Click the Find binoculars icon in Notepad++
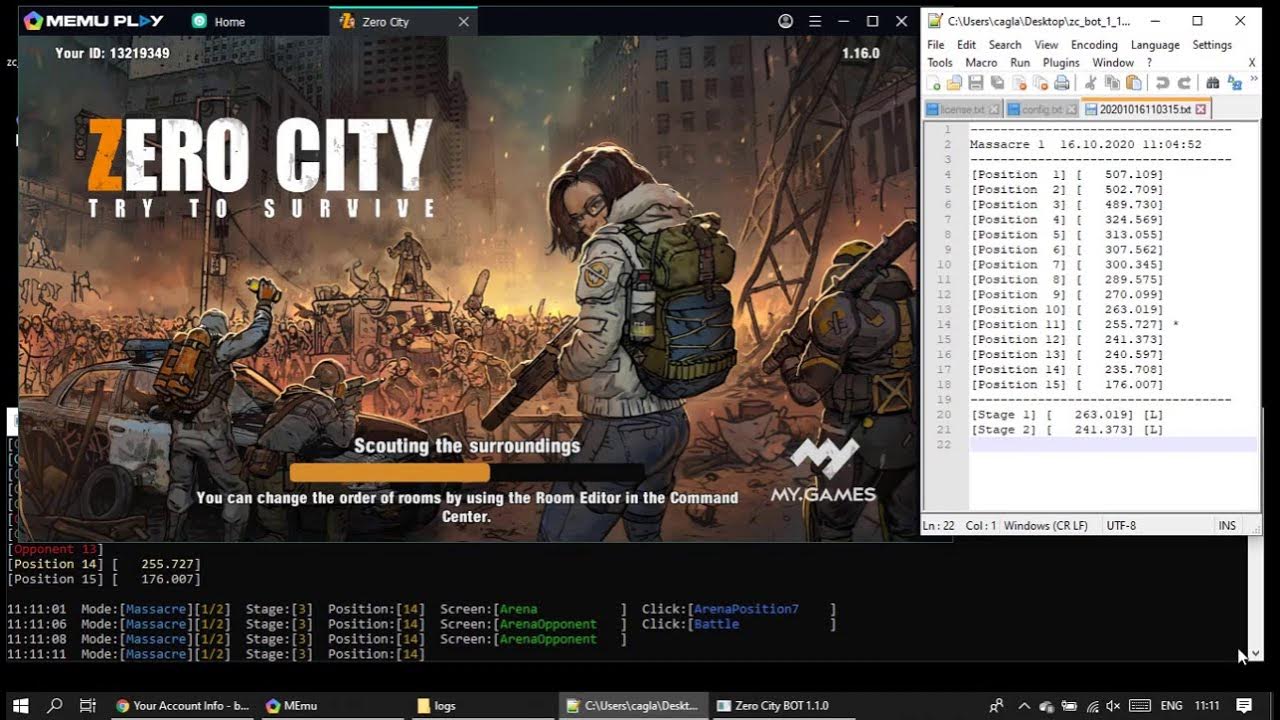Viewport: 1280px width, 720px height. click(1213, 83)
